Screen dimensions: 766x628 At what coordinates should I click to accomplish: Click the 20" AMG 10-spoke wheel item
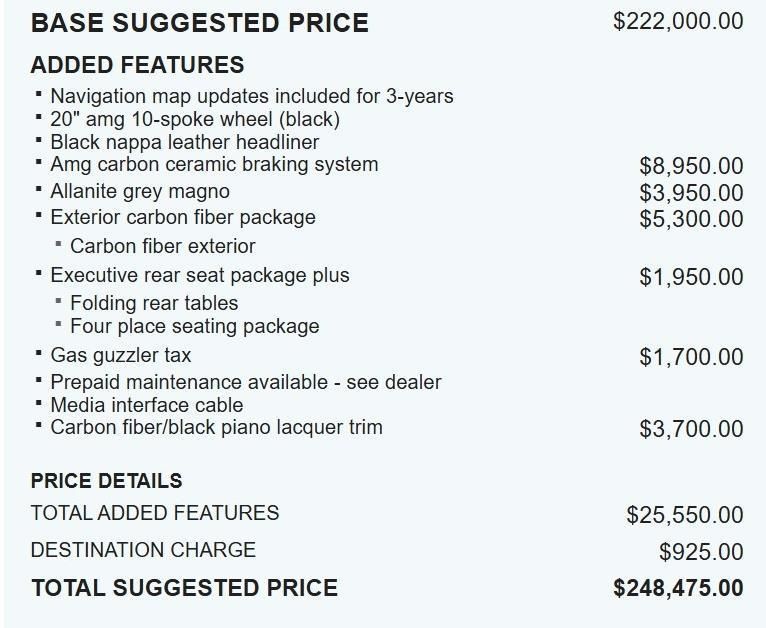point(195,119)
